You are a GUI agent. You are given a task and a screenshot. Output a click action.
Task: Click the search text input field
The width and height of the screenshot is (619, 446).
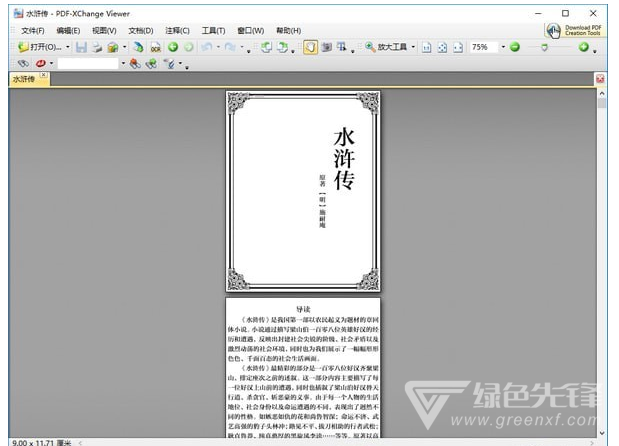click(x=88, y=63)
